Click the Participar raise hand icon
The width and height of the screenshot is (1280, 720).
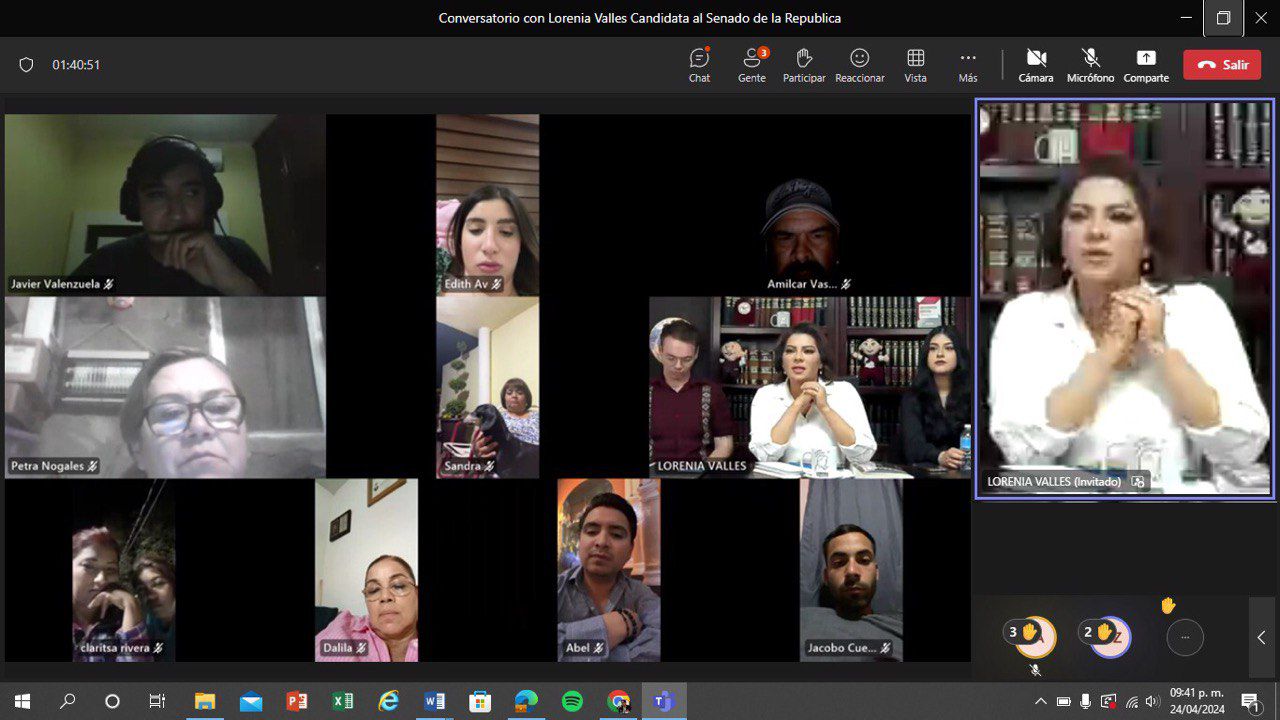(x=804, y=64)
